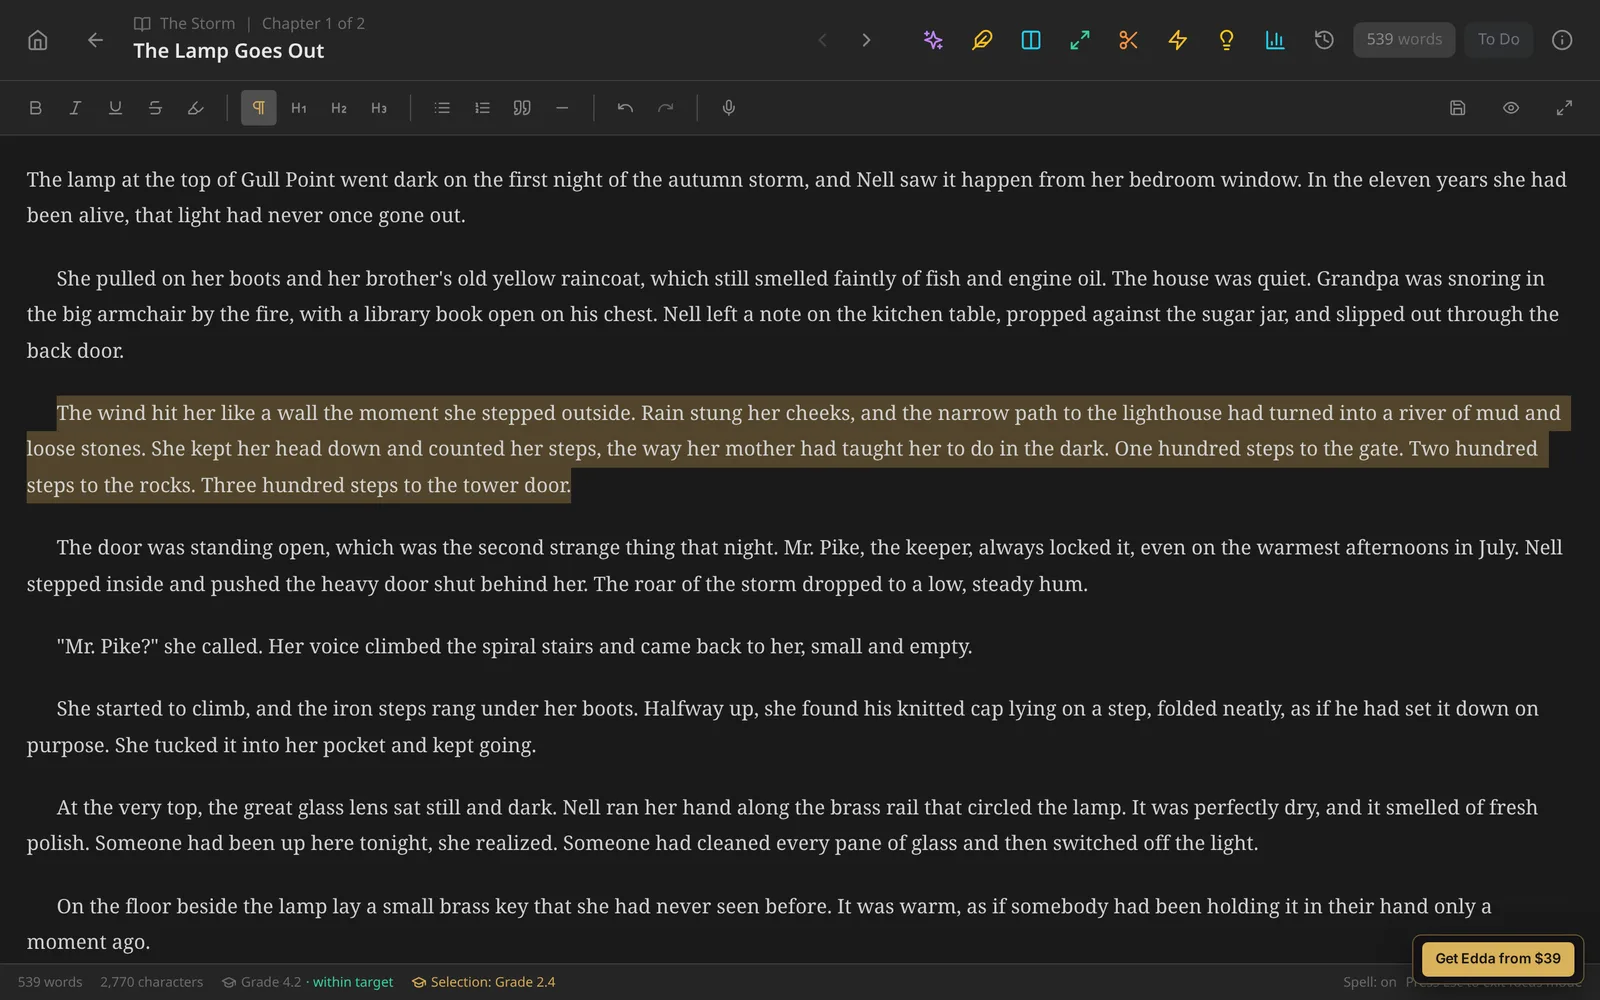Image resolution: width=1600 pixels, height=1000 pixels.
Task: Go to the next chapter arrow
Action: [x=866, y=40]
